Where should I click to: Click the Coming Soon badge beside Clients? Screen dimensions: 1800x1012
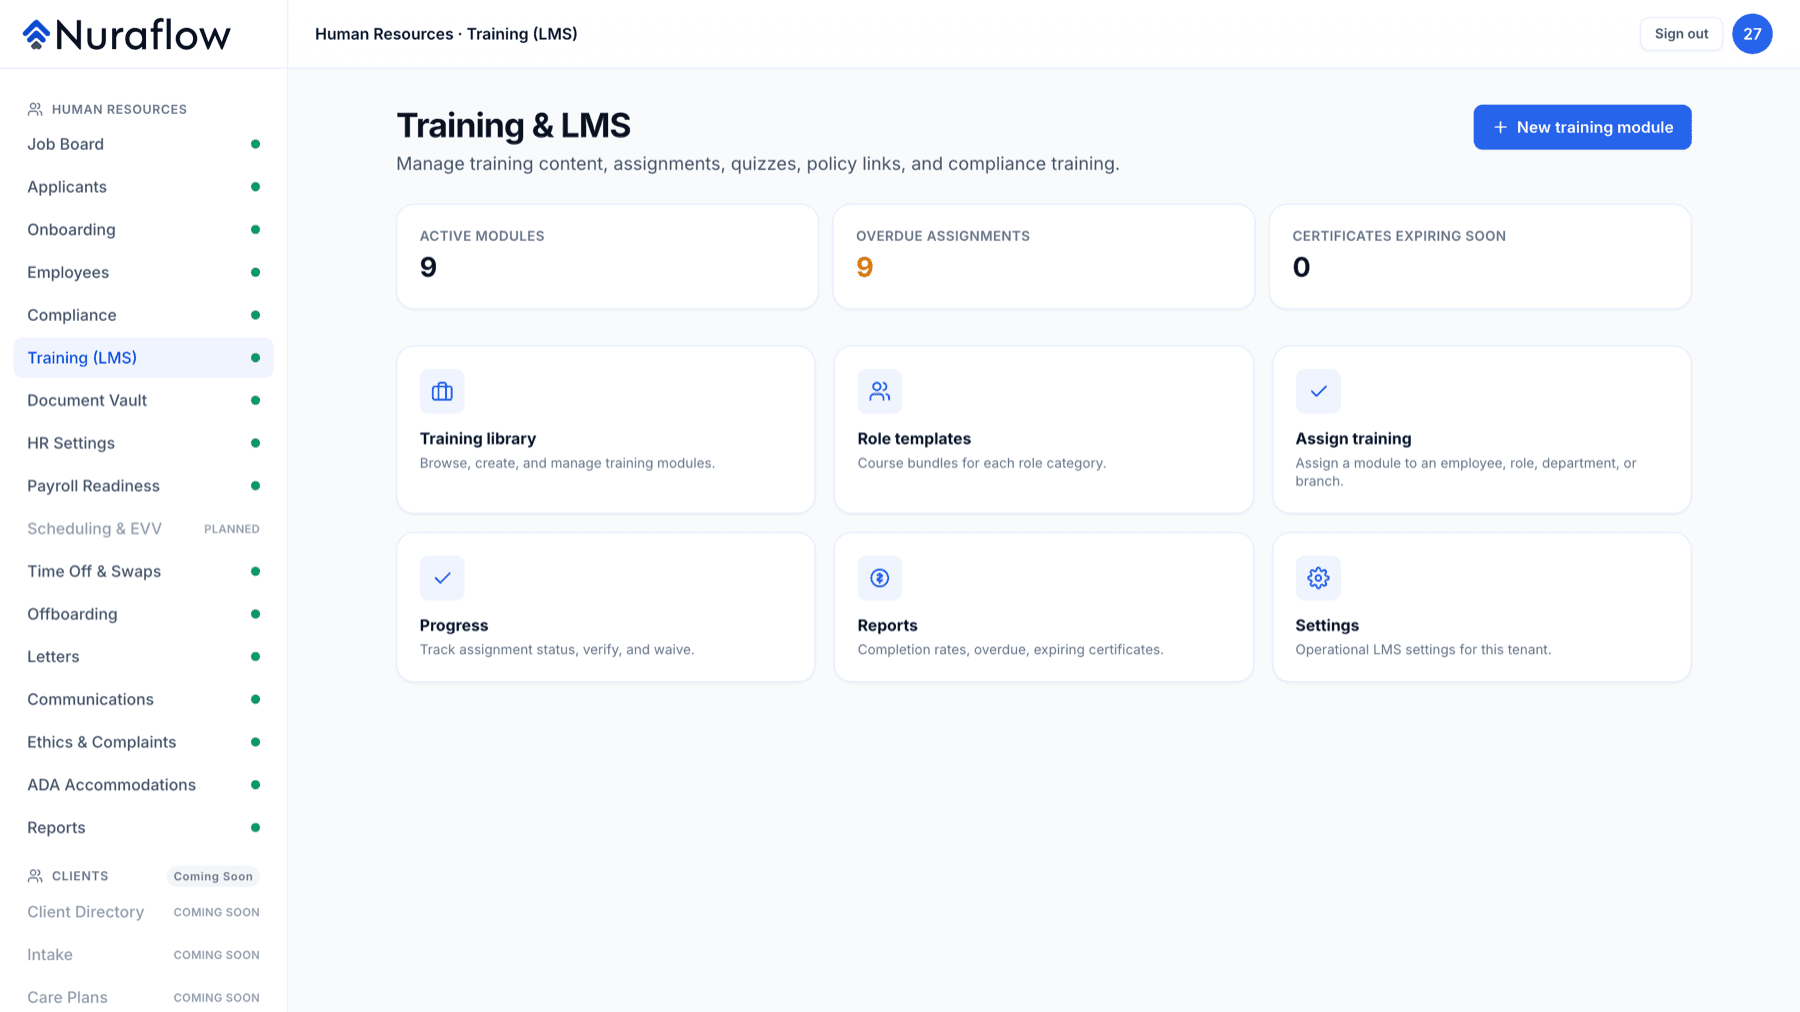click(x=213, y=877)
